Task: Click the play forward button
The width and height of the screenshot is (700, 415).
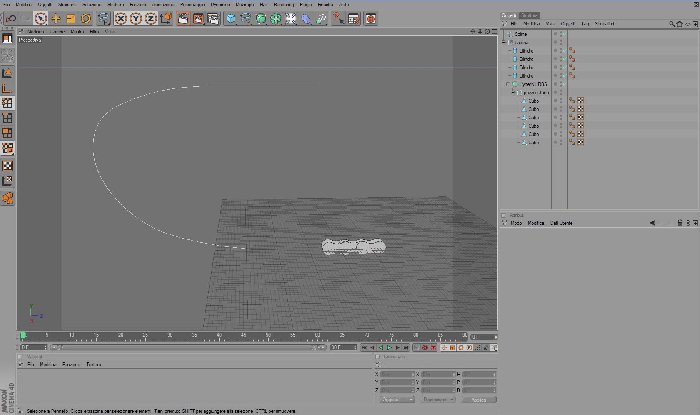Action: 389,348
